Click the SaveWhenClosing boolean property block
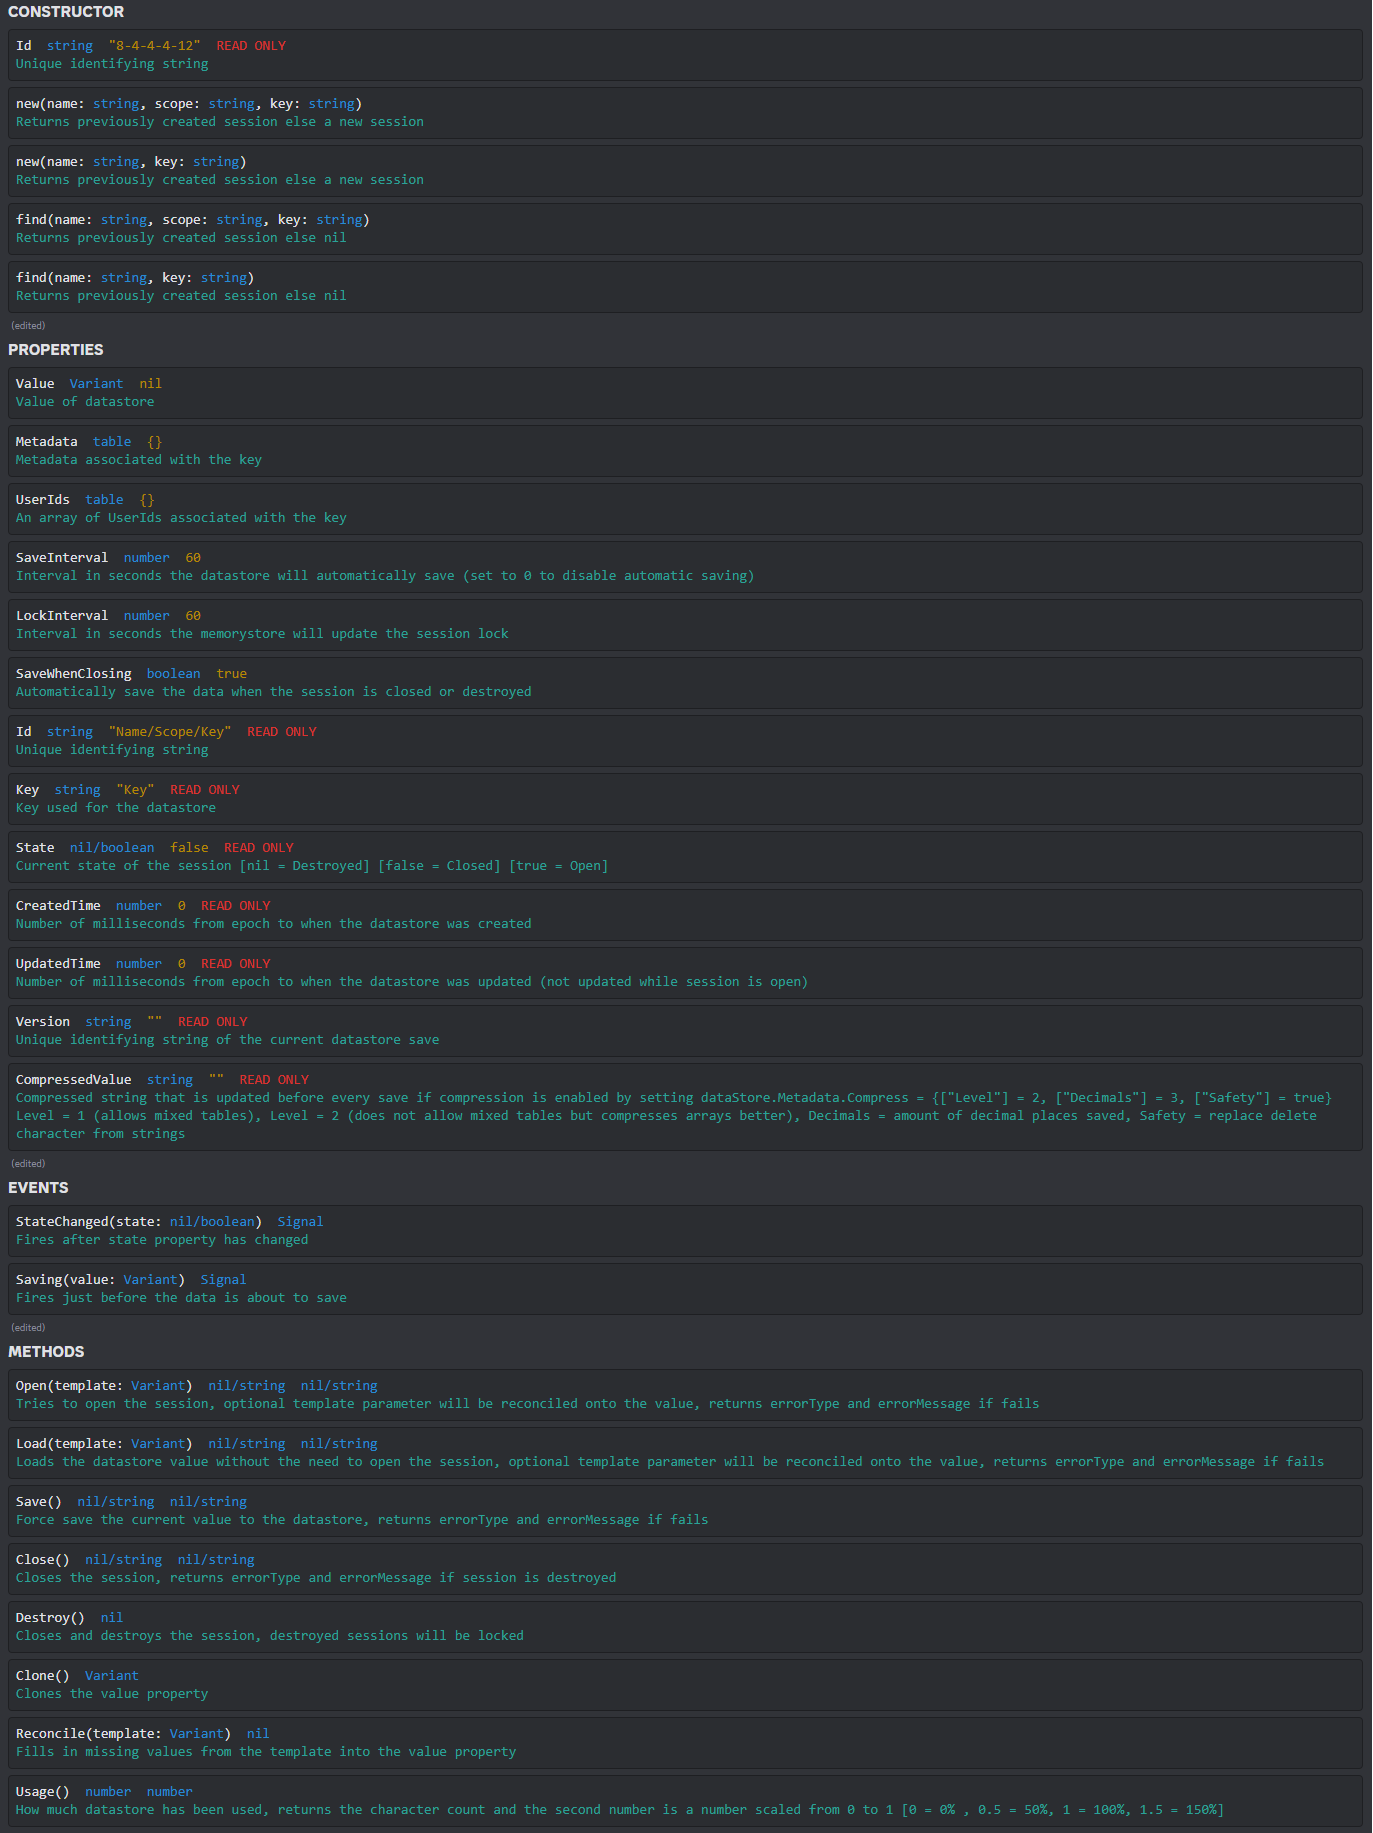 [685, 683]
